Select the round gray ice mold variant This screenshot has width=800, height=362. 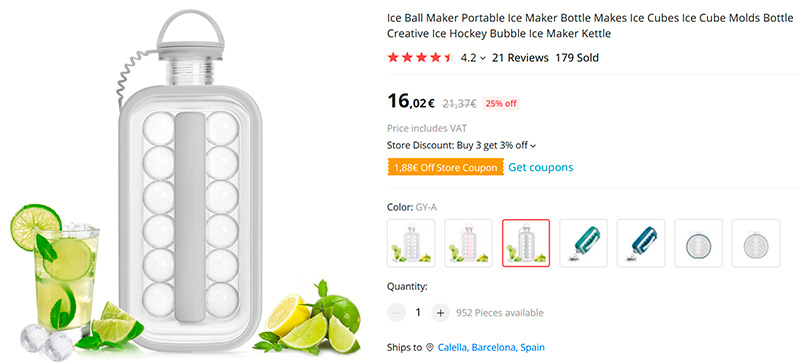756,243
